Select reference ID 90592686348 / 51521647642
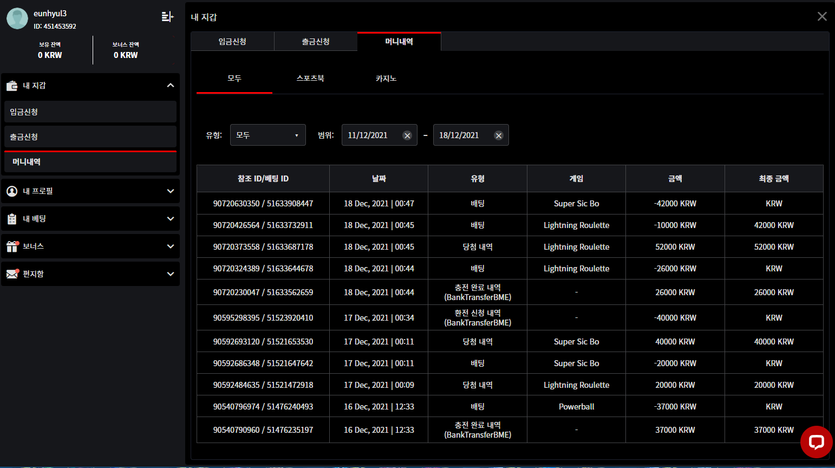Viewport: 835px width, 468px height. [263, 364]
